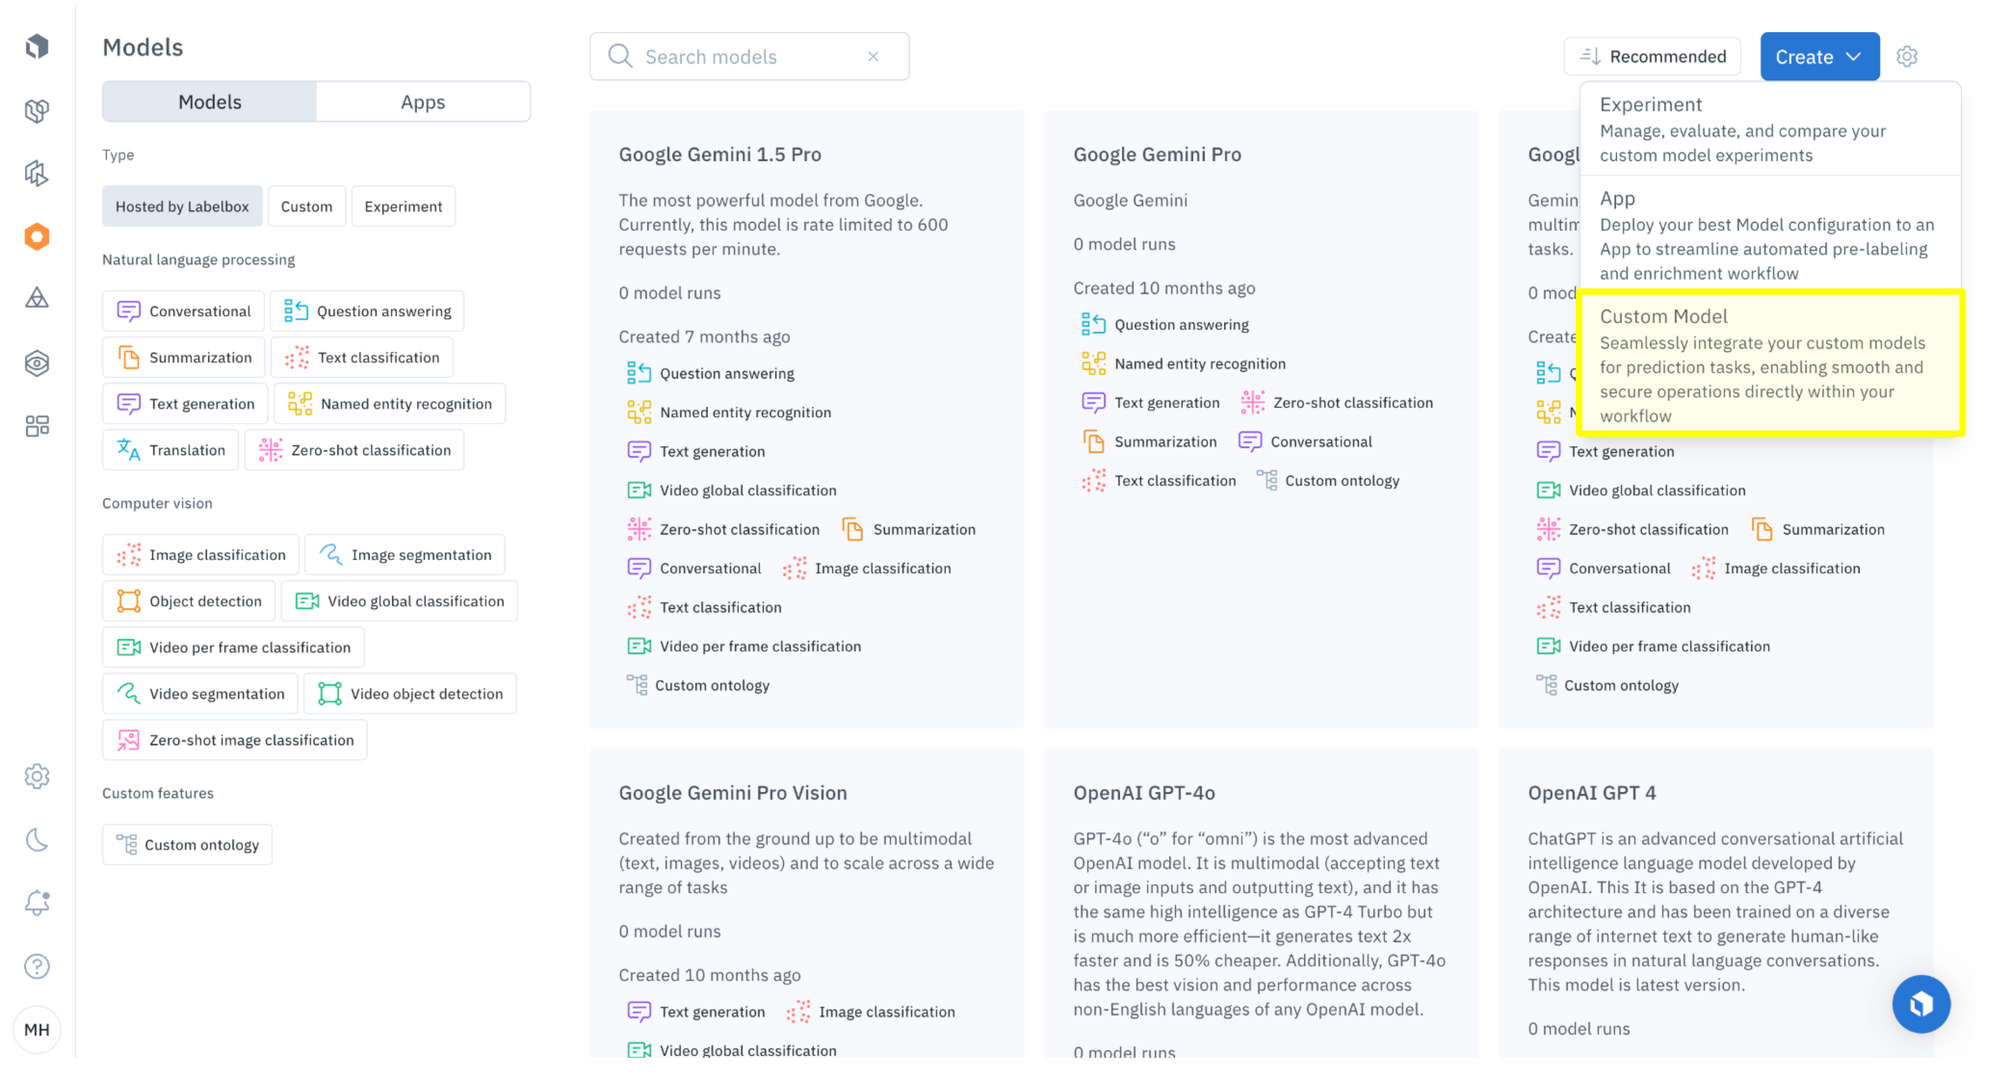Open notifications bell icon
Viewport: 2000px width, 1088px height.
tap(37, 903)
